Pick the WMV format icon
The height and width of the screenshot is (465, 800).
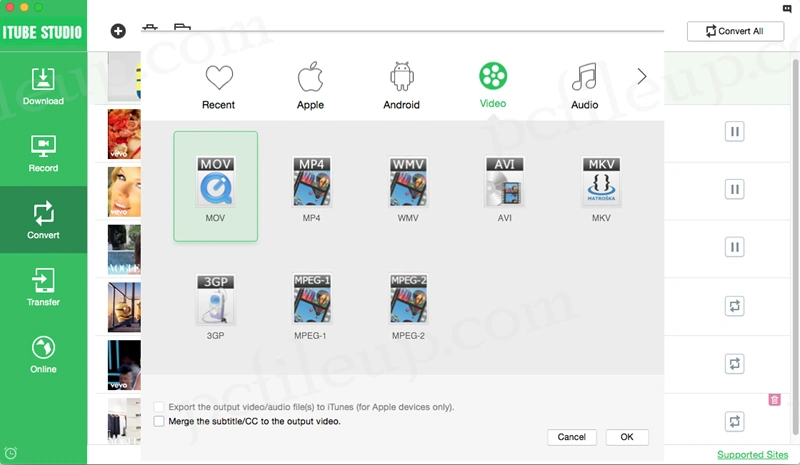(x=408, y=182)
